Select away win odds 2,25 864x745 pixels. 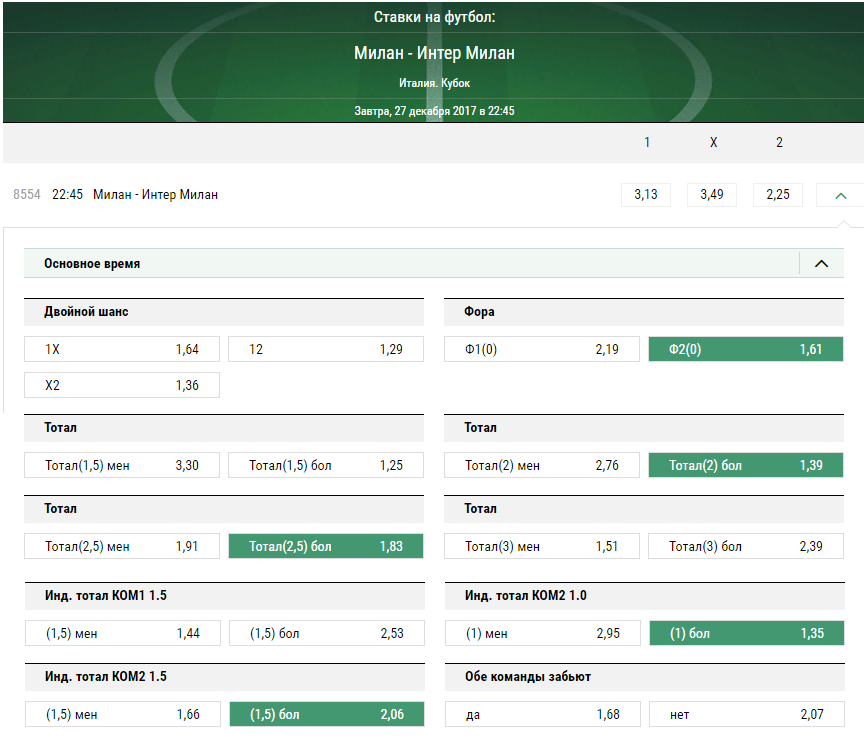tap(778, 195)
